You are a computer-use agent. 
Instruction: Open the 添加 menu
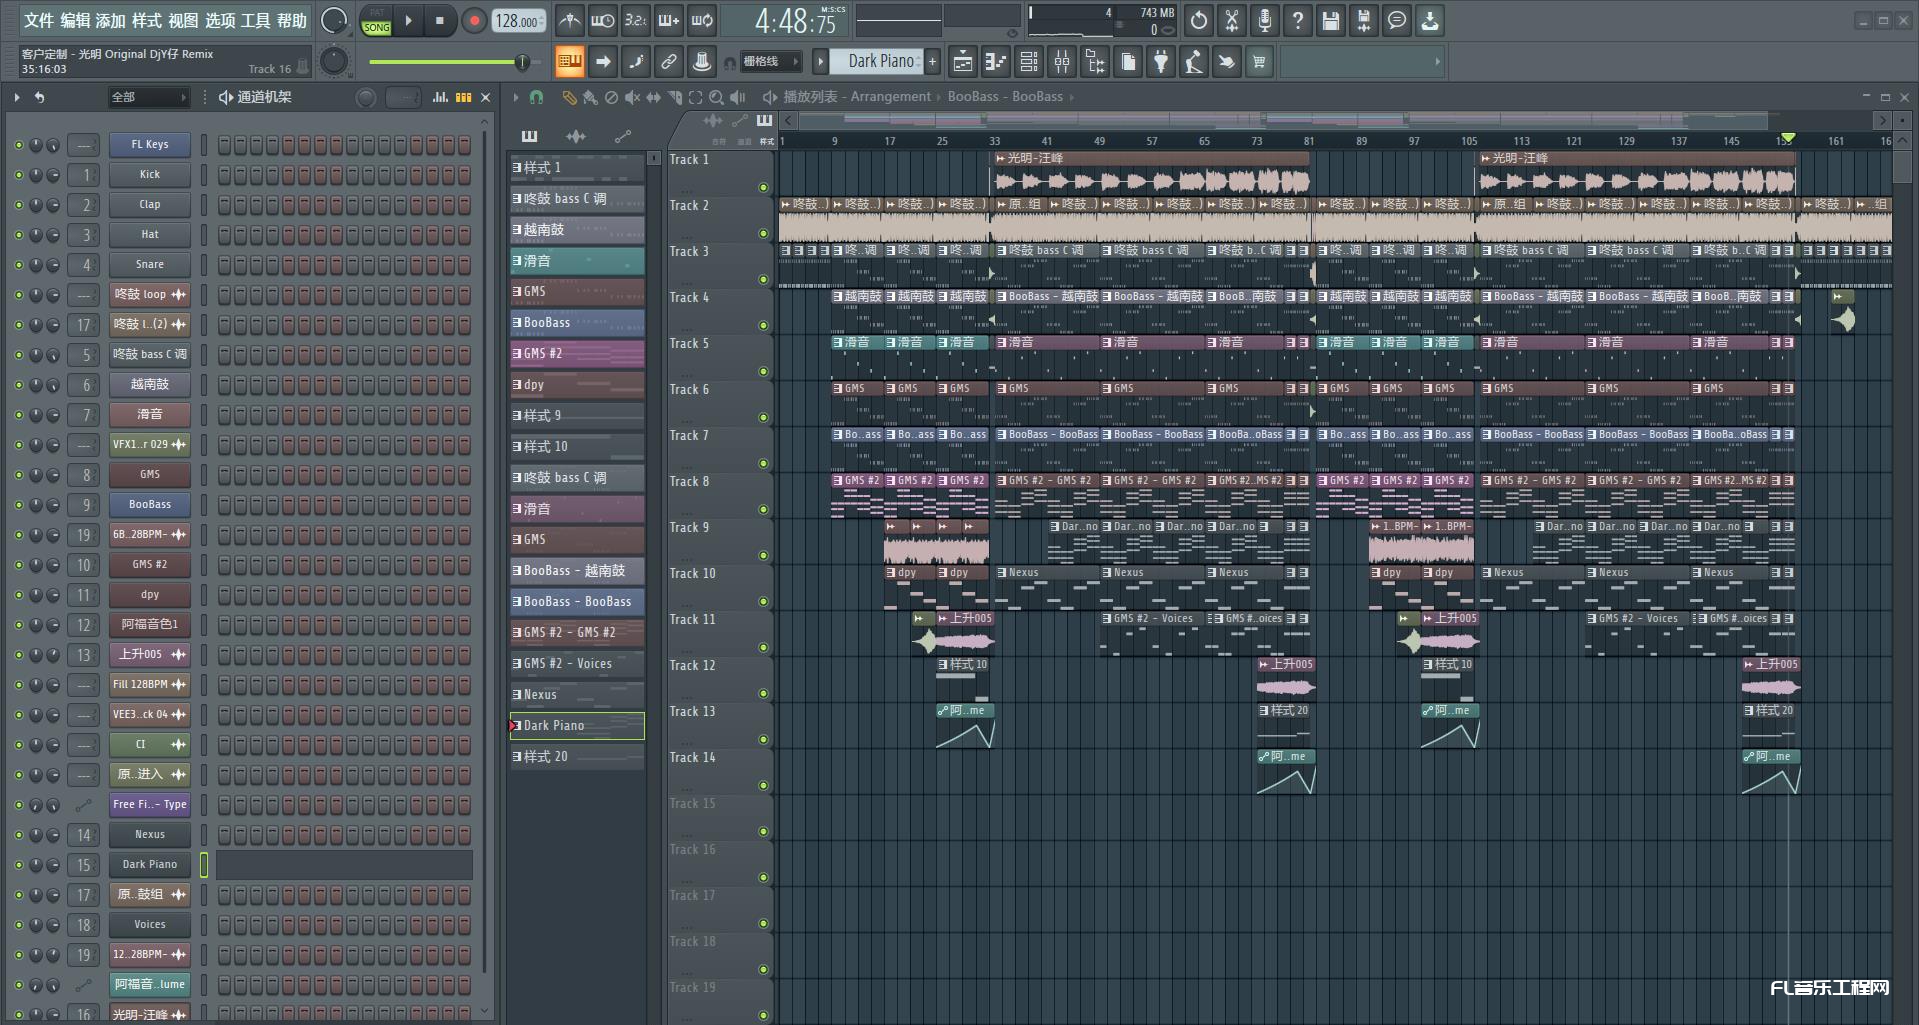(111, 20)
